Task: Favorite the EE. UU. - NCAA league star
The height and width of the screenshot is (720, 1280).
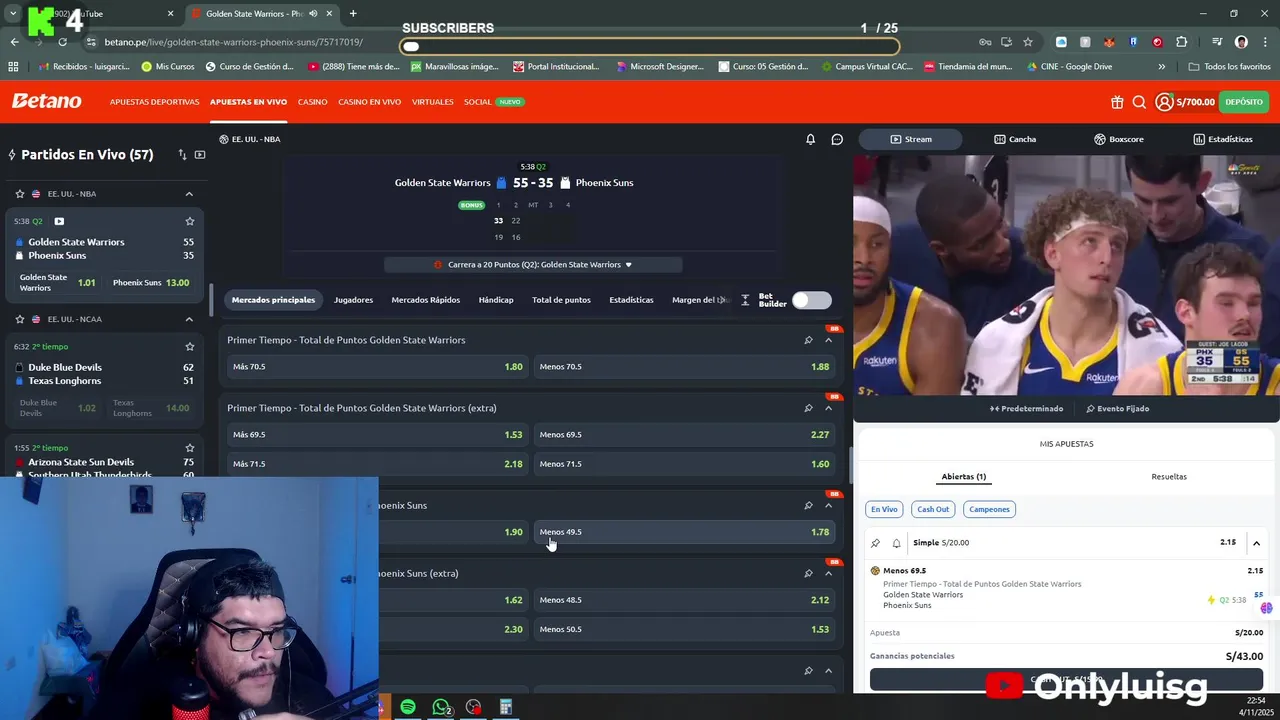Action: click(19, 319)
